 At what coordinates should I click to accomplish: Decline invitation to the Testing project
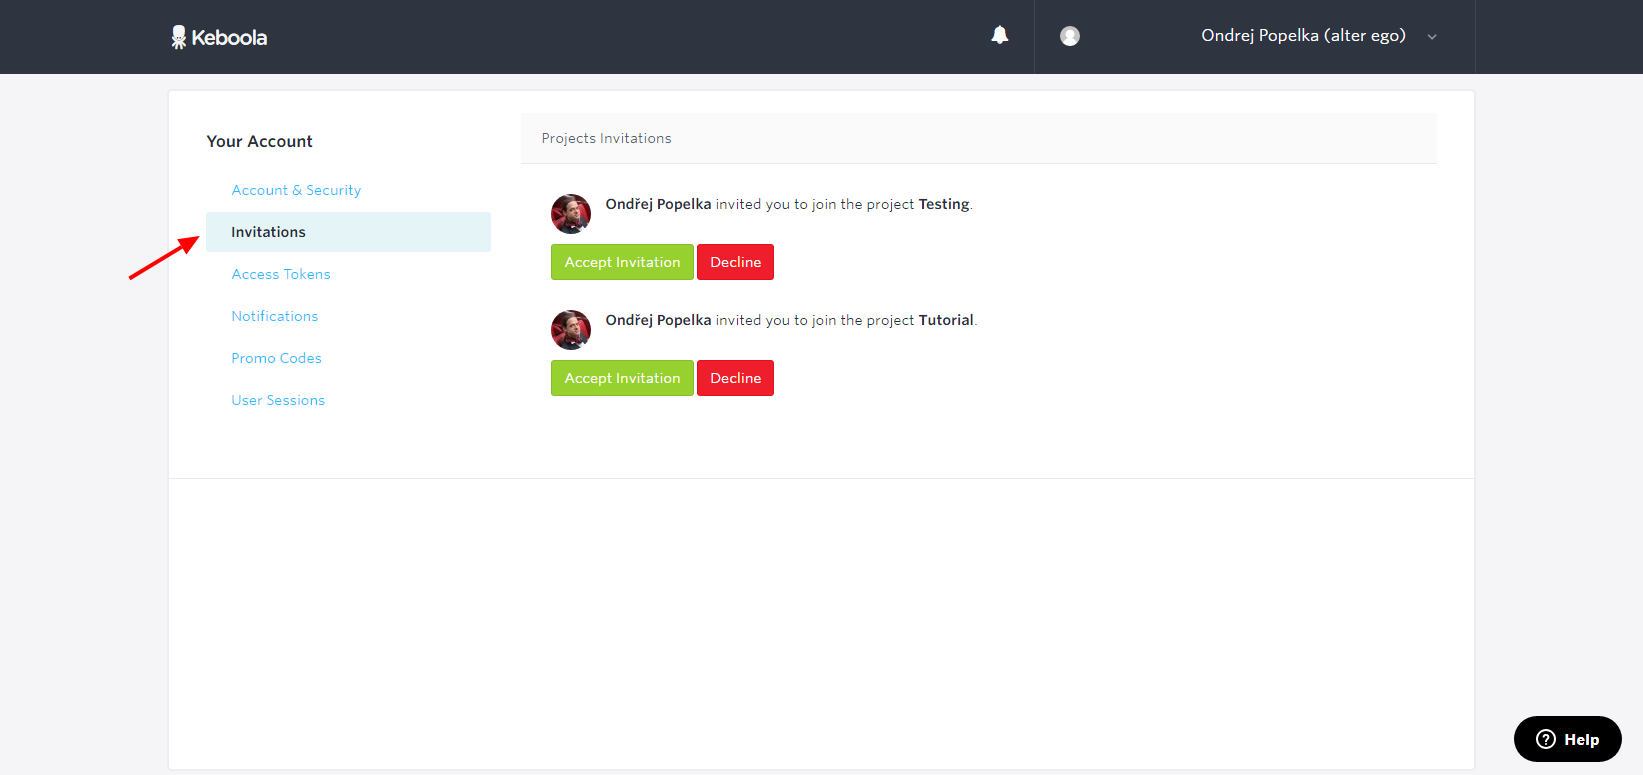735,262
